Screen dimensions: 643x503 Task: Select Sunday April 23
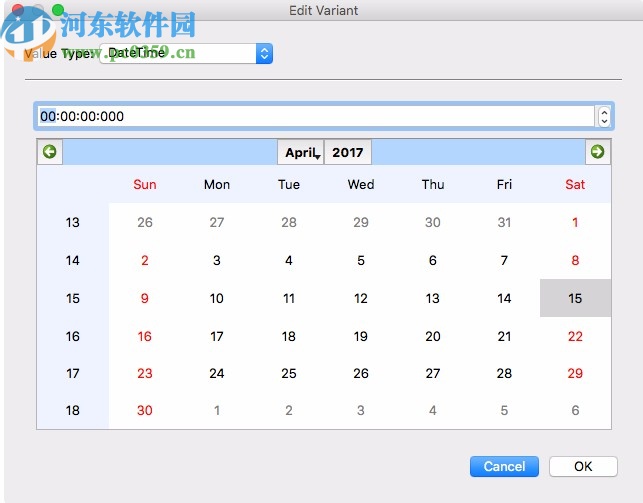point(145,373)
